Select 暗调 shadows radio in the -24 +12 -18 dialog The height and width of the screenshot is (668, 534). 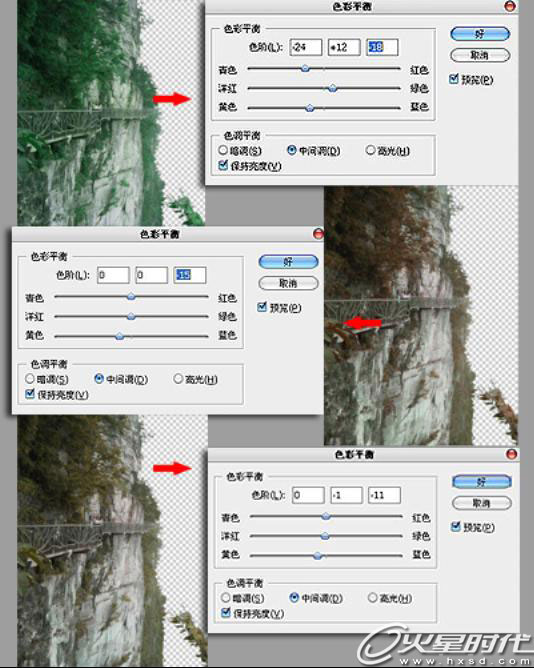[x=223, y=150]
